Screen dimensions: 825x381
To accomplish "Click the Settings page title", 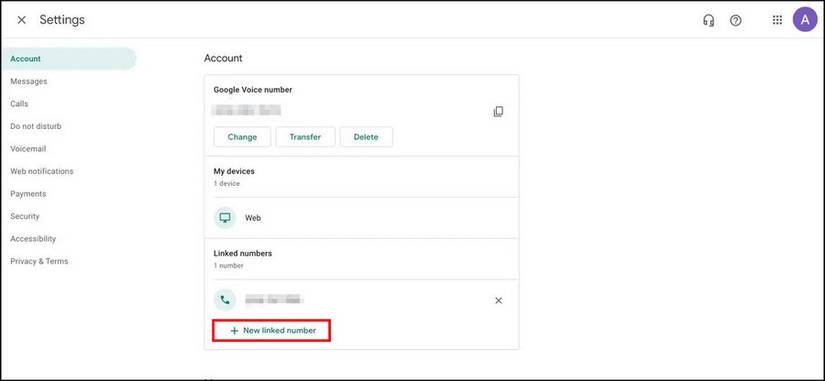I will point(62,20).
